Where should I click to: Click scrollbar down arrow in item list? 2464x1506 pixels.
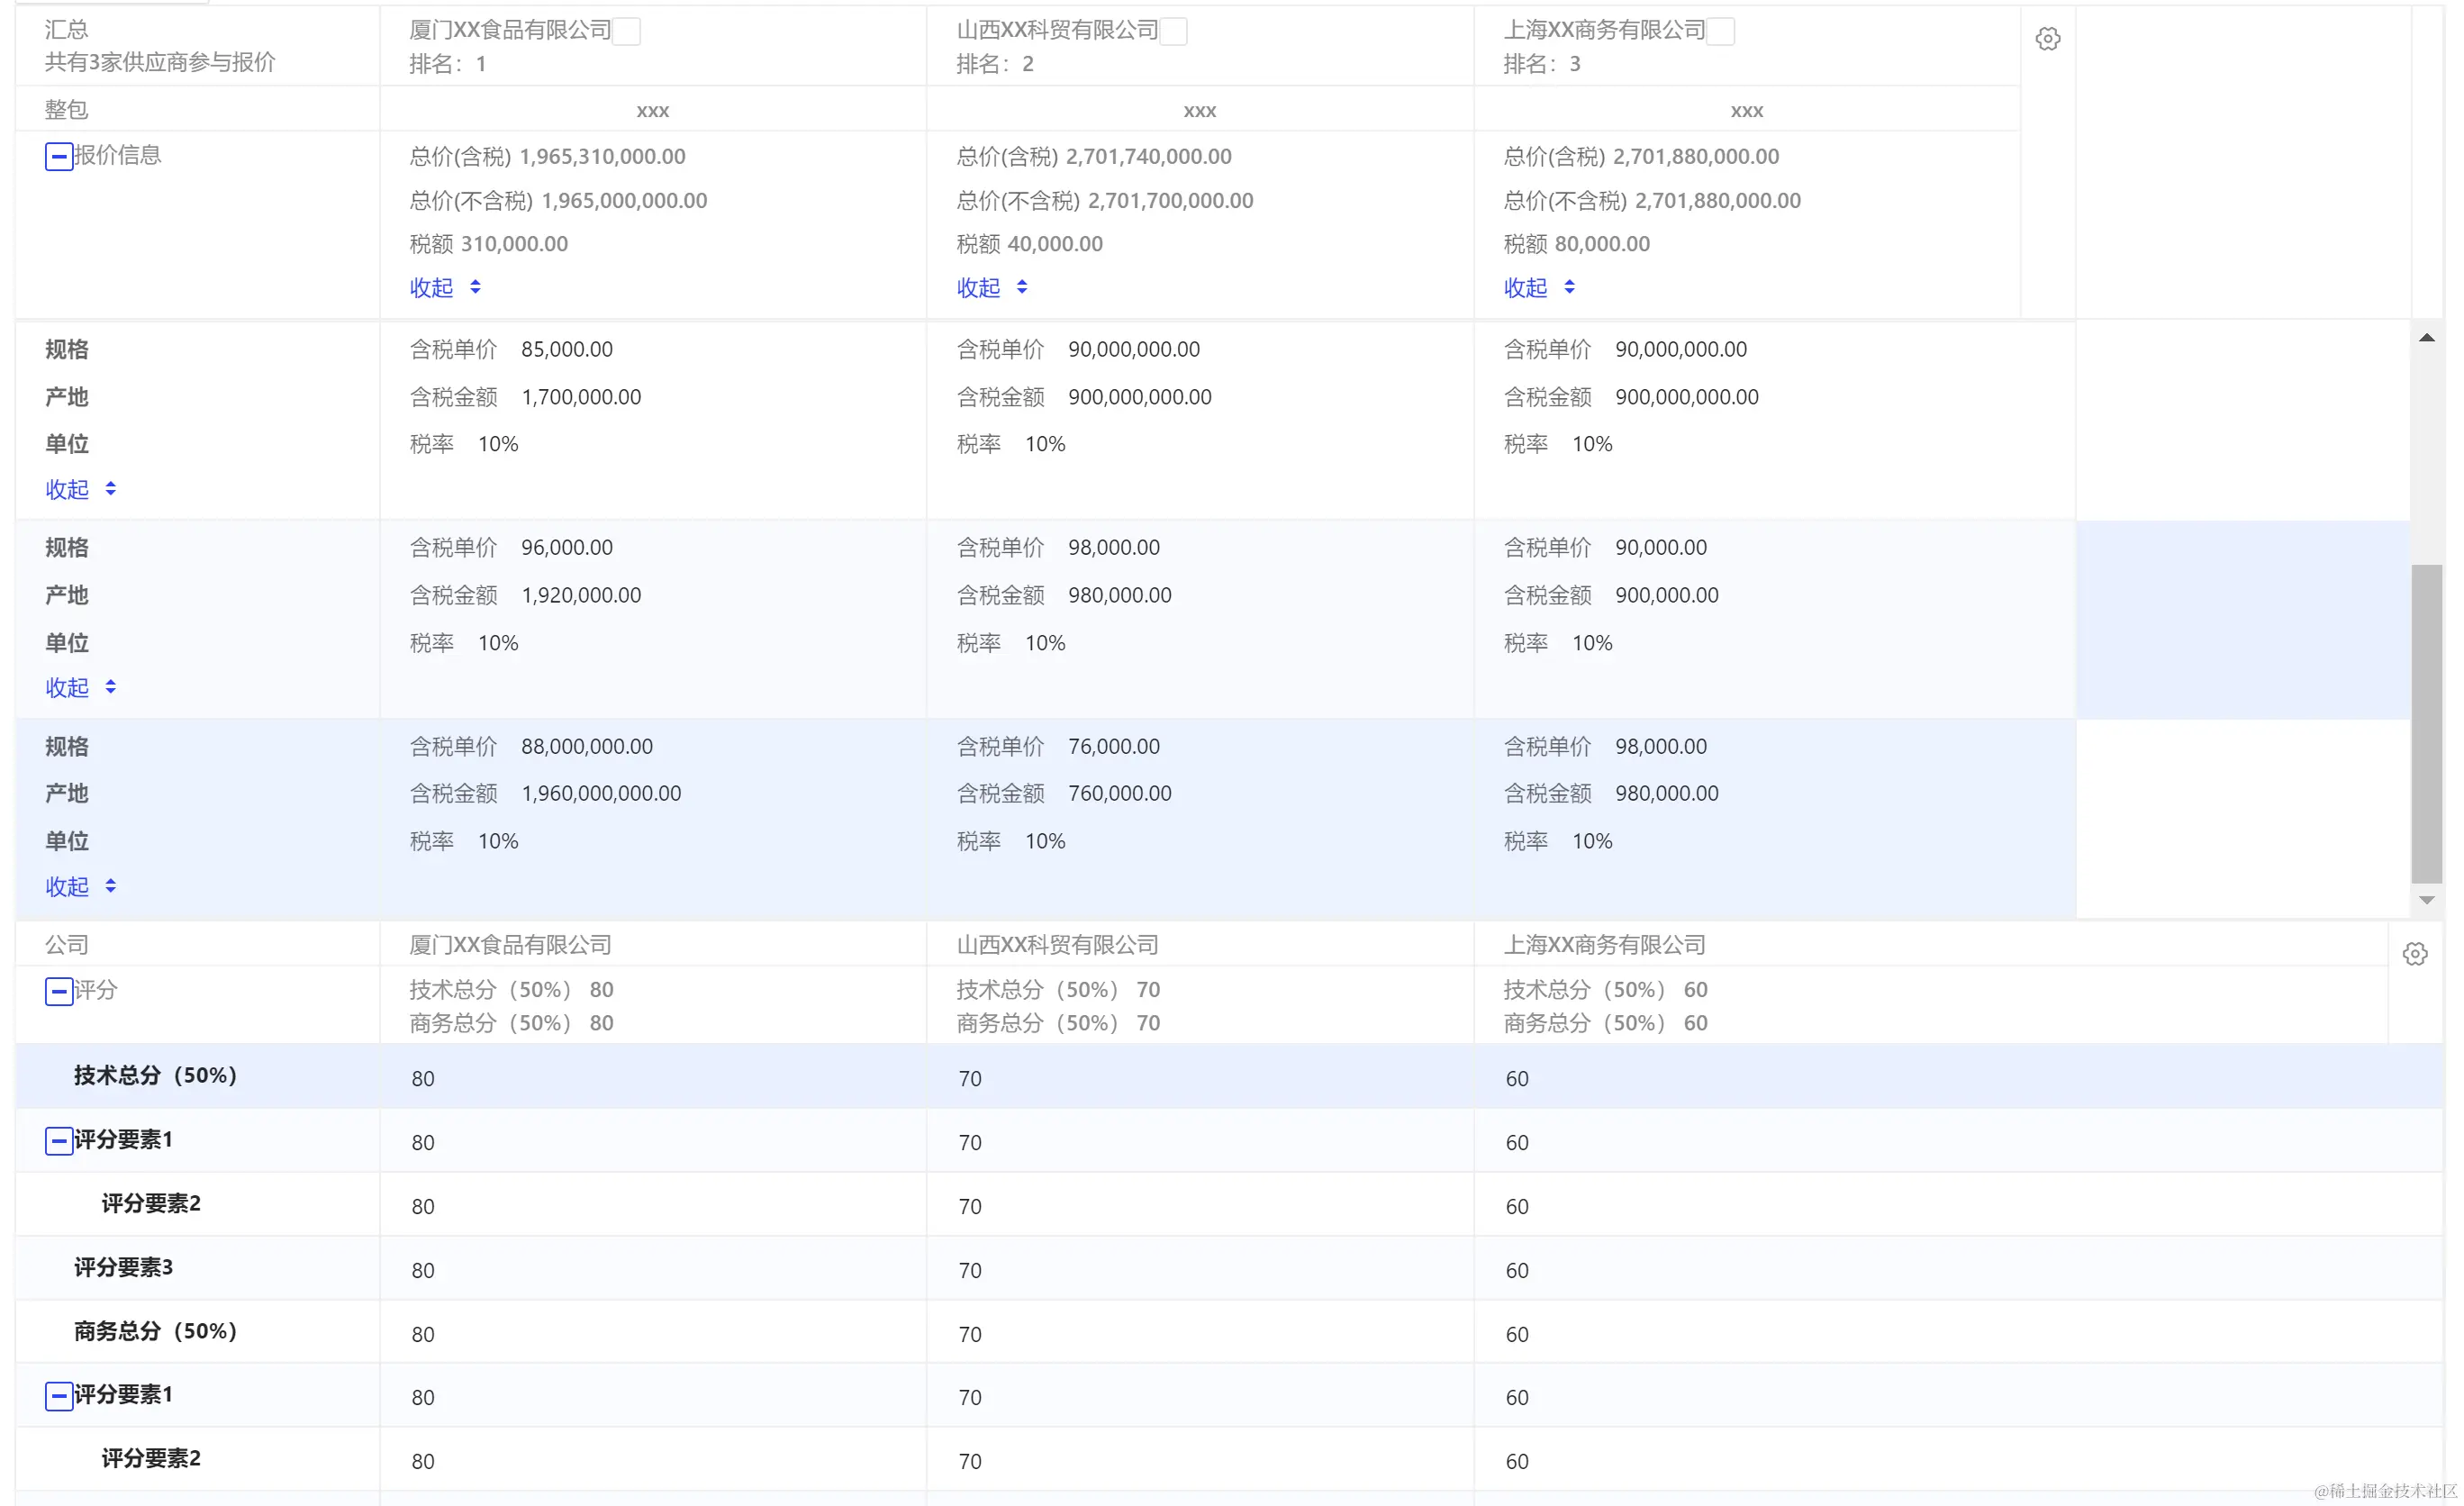coord(2426,900)
